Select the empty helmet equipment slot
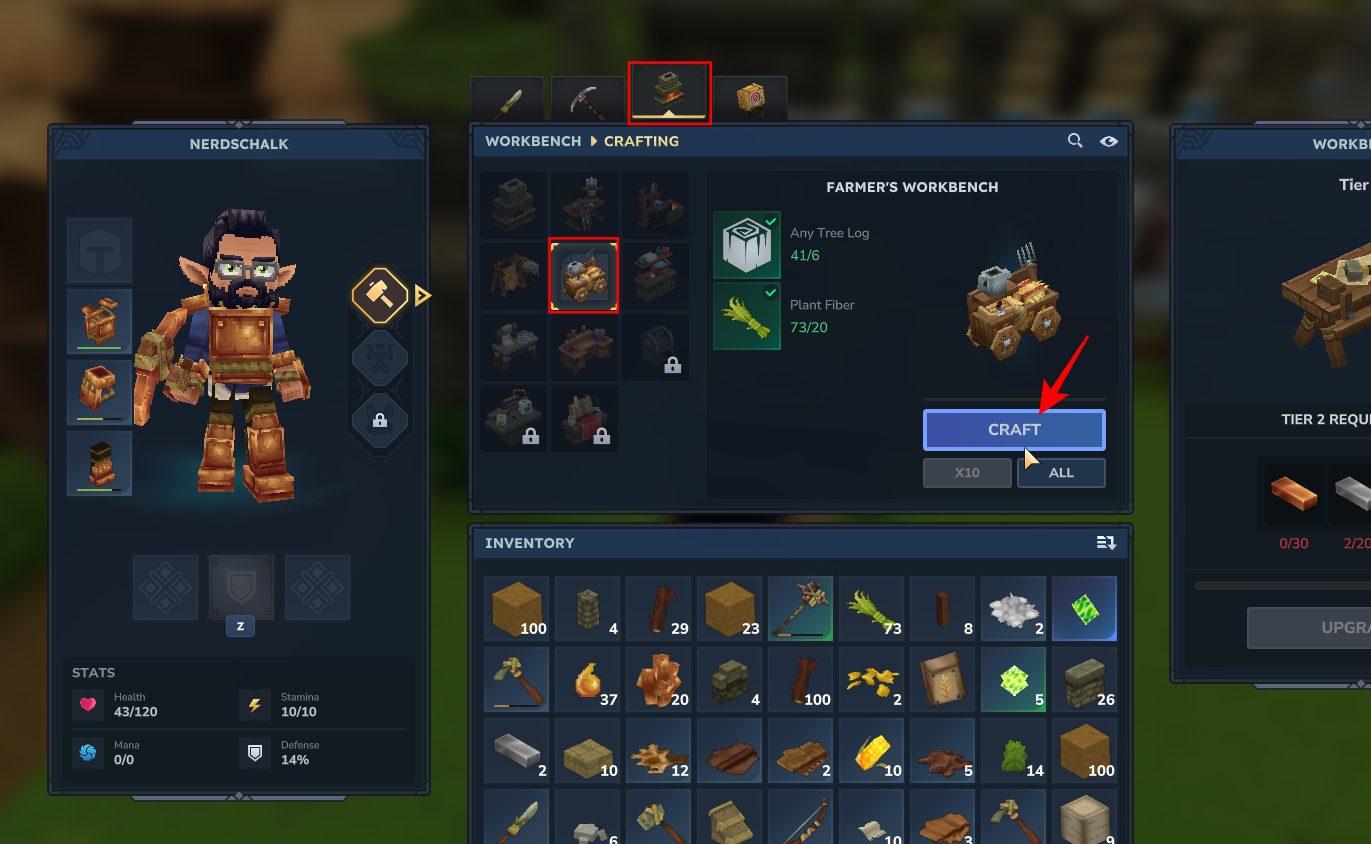 tap(99, 250)
